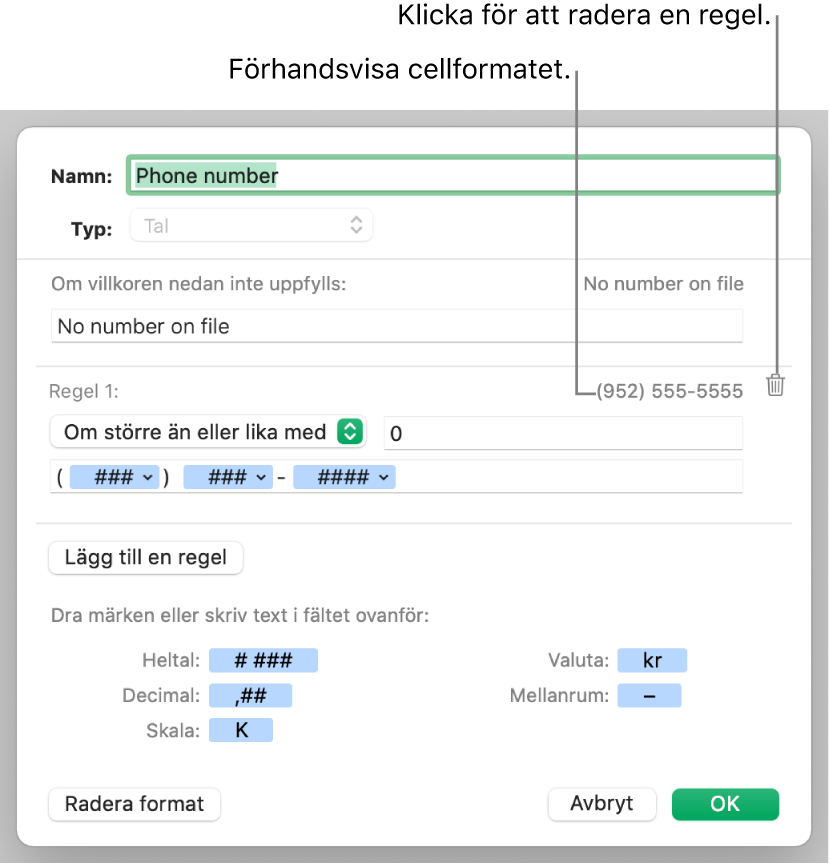Click the trash icon to delete Regel 1
The height and width of the screenshot is (865, 830).
pos(775,385)
